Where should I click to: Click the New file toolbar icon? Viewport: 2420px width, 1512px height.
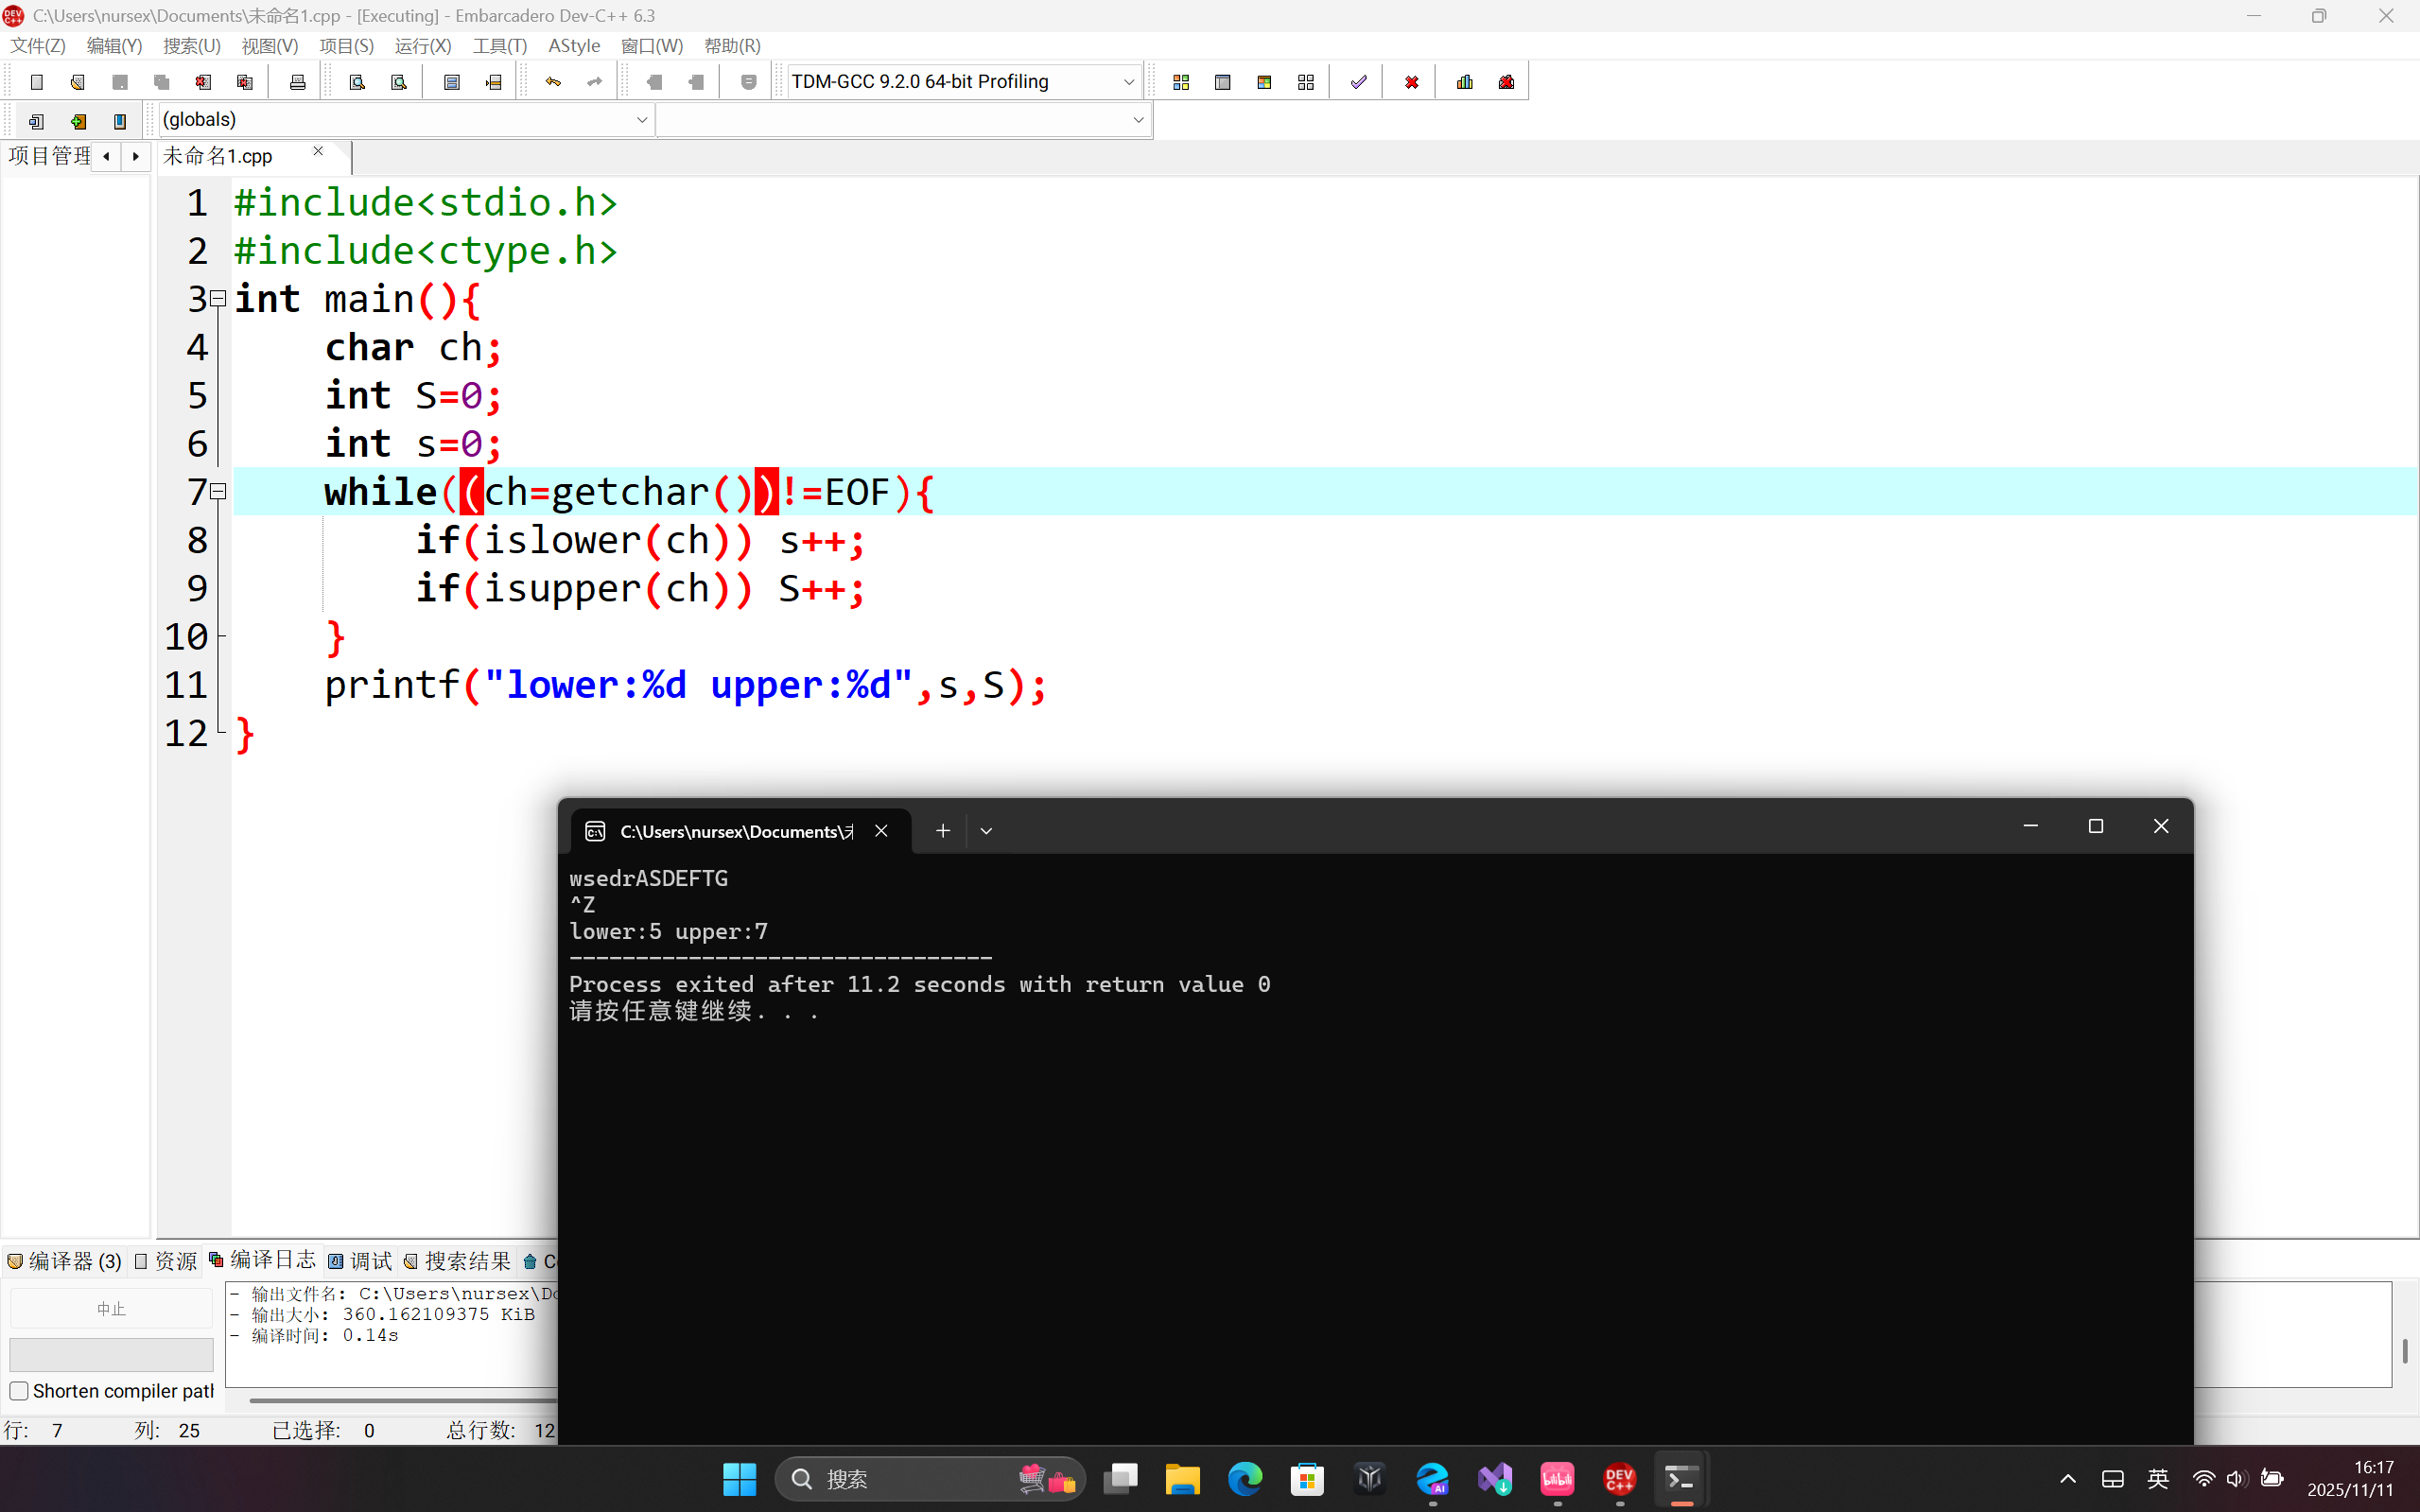pos(37,82)
